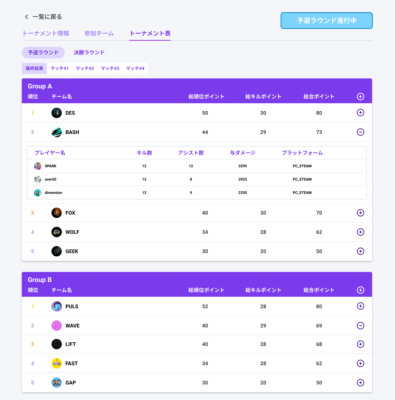Screen dimensions: 395x400
Task: Expand the DES team row details
Action: pyautogui.click(x=360, y=113)
